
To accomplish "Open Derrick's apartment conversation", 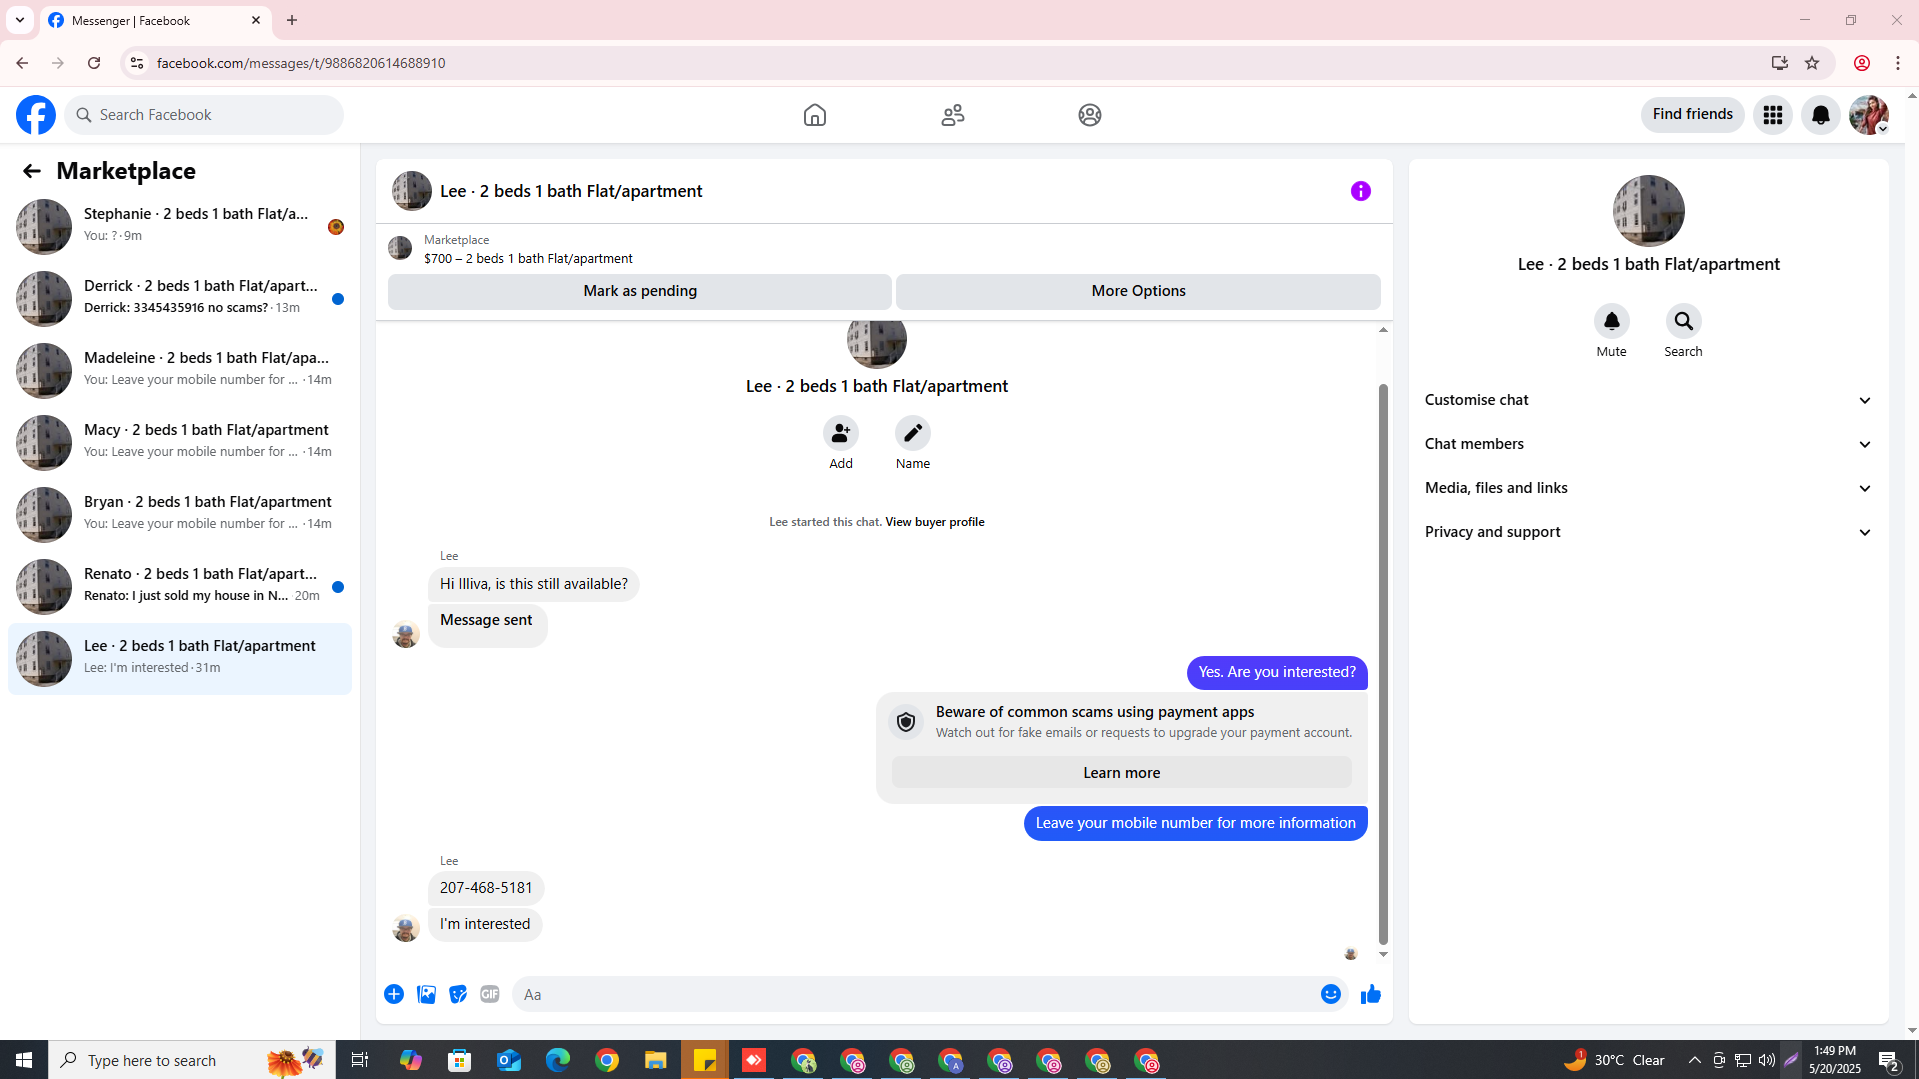I will pos(180,298).
